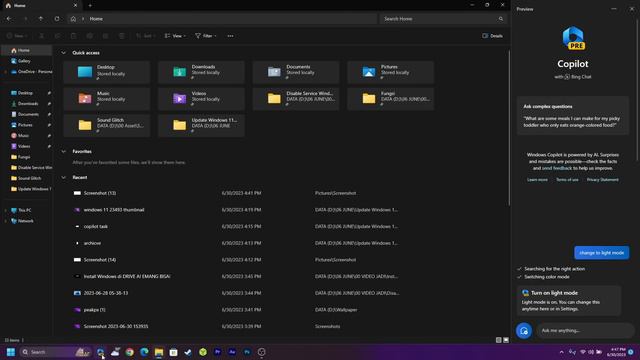Show hidden system tray icons
This screenshot has width=640, height=360.
(562, 352)
